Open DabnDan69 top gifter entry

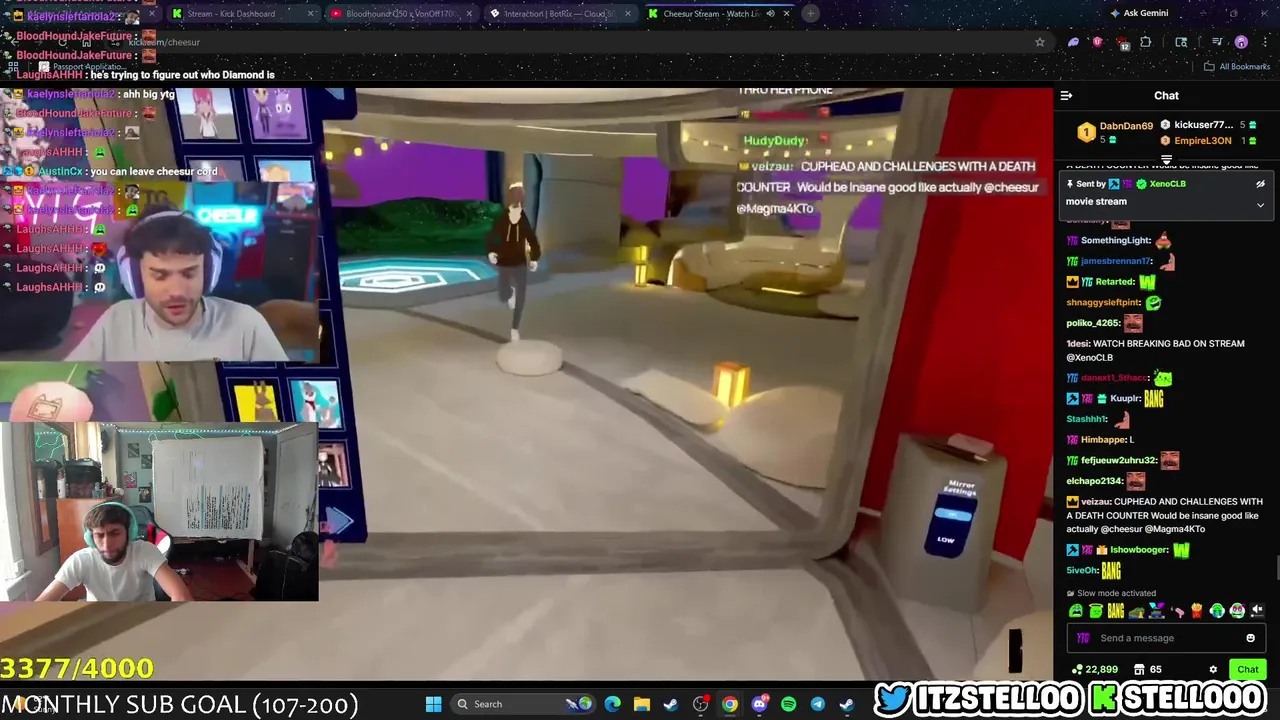click(x=1112, y=131)
